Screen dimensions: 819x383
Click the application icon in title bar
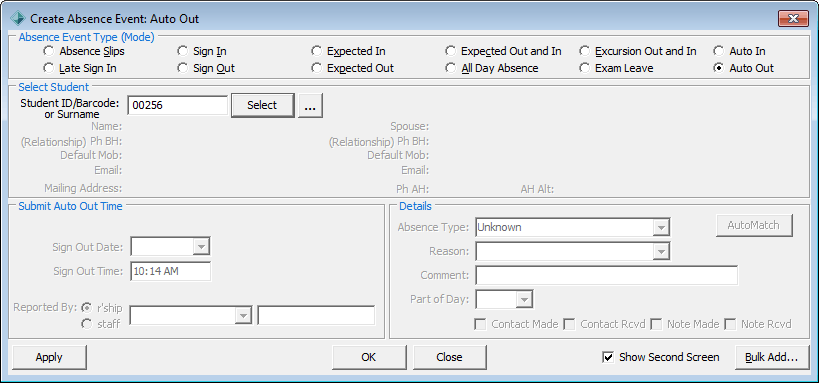tap(18, 19)
